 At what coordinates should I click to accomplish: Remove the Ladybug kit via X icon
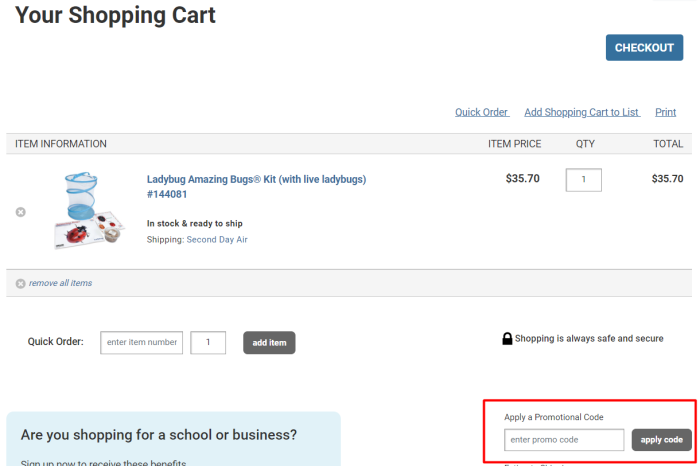point(21,212)
